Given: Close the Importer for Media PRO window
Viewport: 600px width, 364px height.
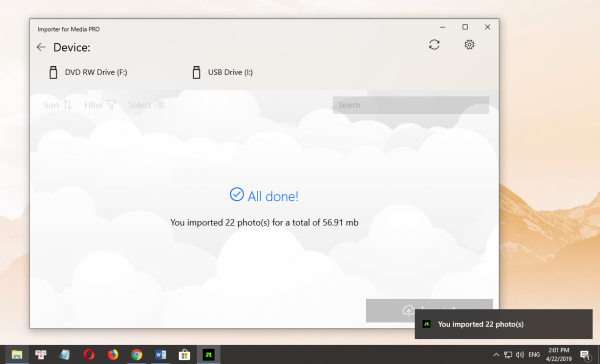Looking at the screenshot, I should [487, 27].
